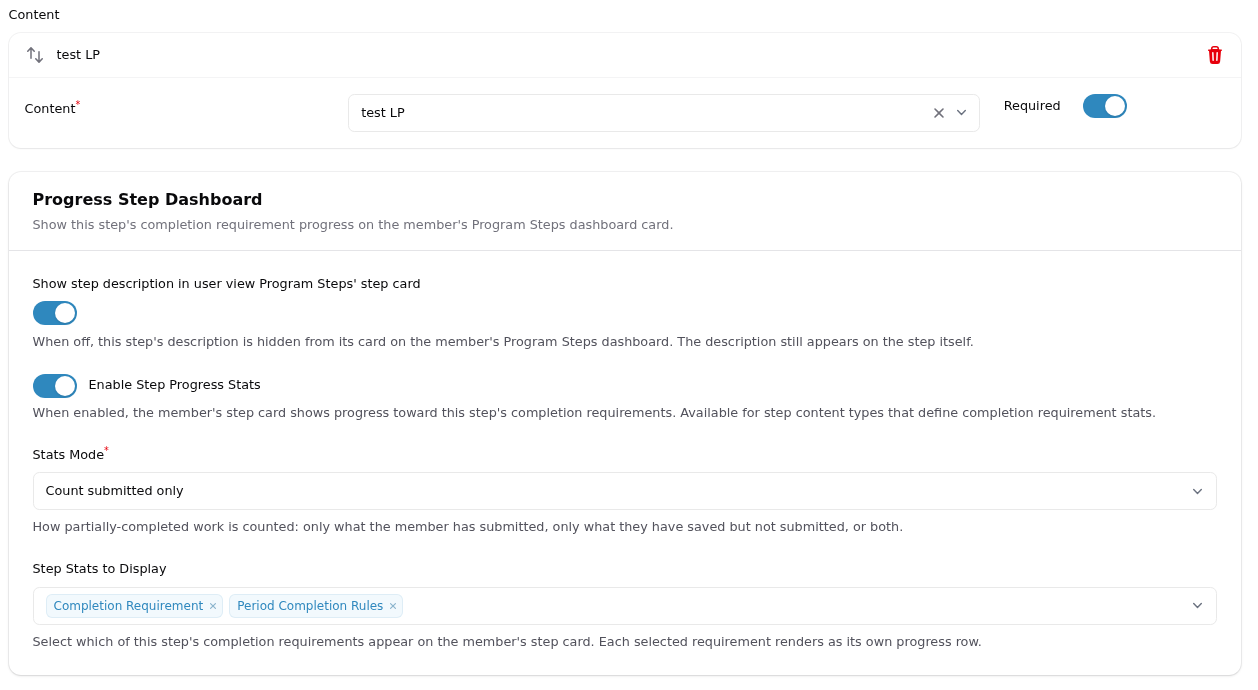This screenshot has width=1258, height=690.
Task: Click the test LP content input field
Action: coord(640,113)
